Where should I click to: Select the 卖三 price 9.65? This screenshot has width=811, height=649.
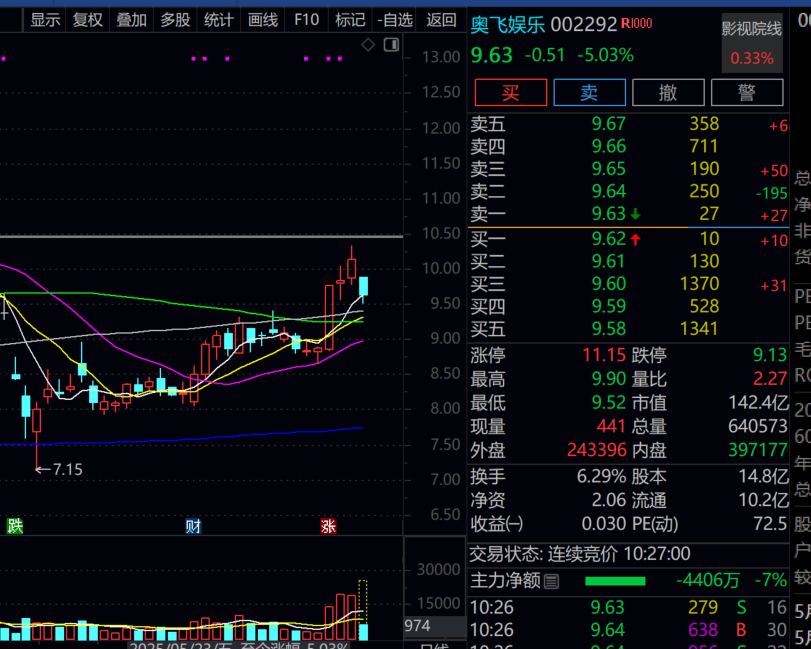pos(609,169)
